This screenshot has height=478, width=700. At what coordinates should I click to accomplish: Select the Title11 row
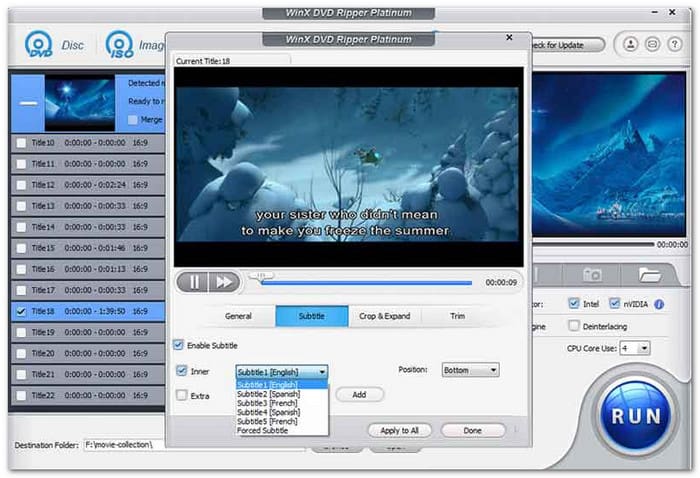coord(88,164)
